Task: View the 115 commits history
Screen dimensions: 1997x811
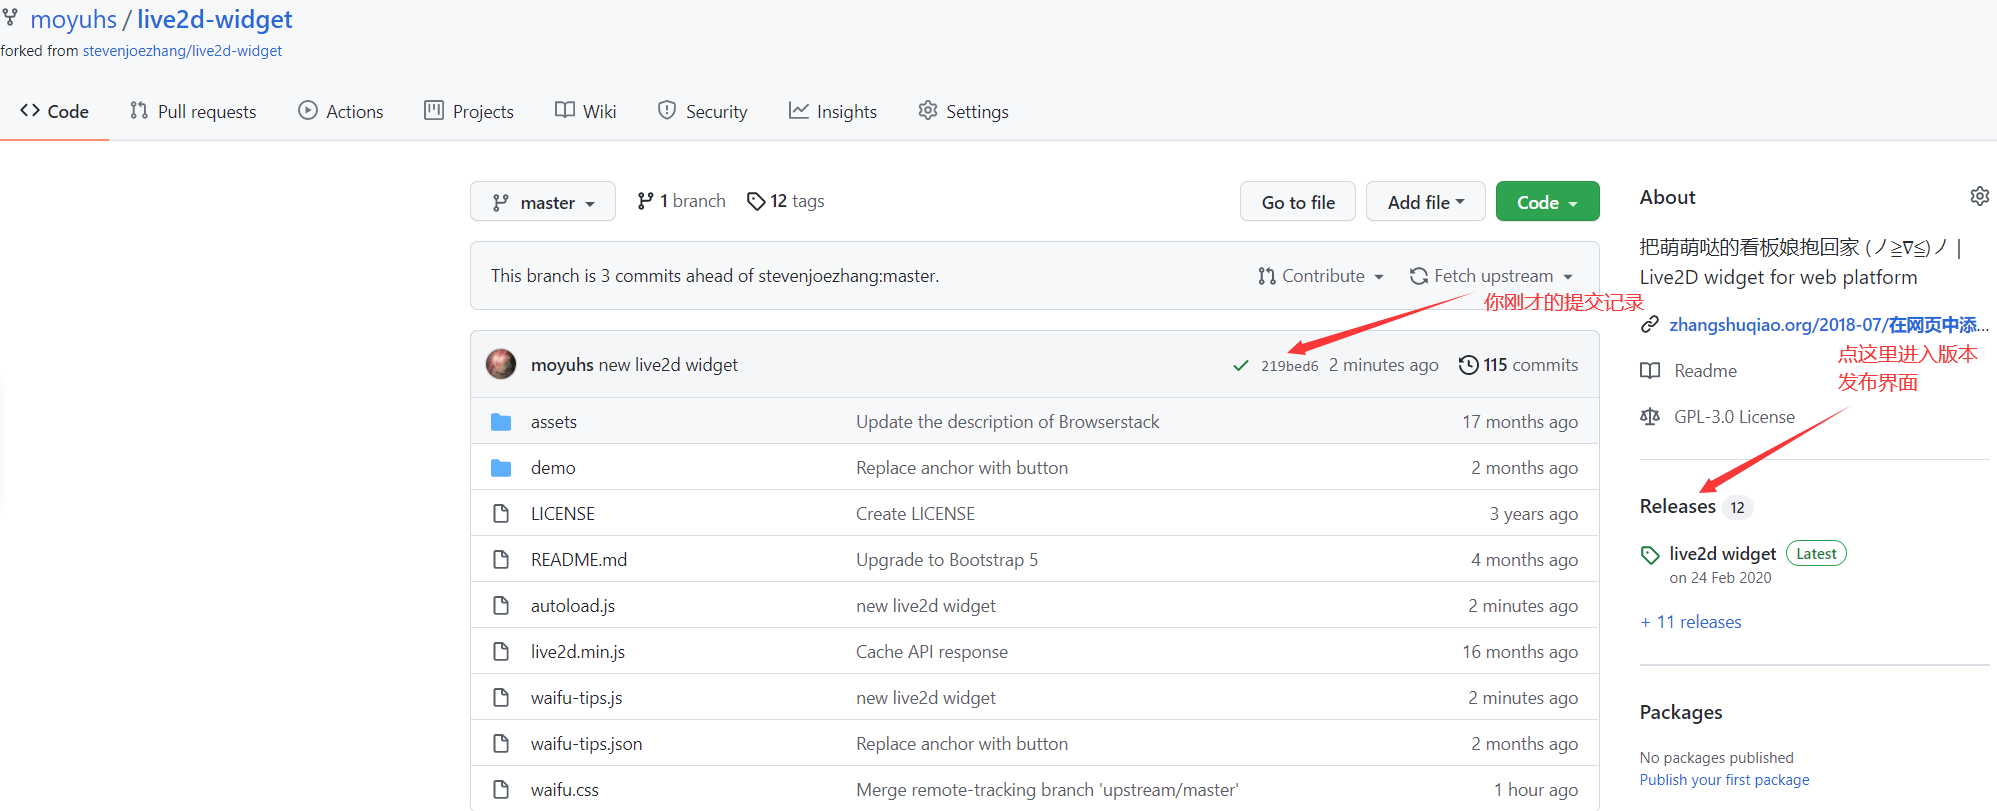Action: point(1518,365)
